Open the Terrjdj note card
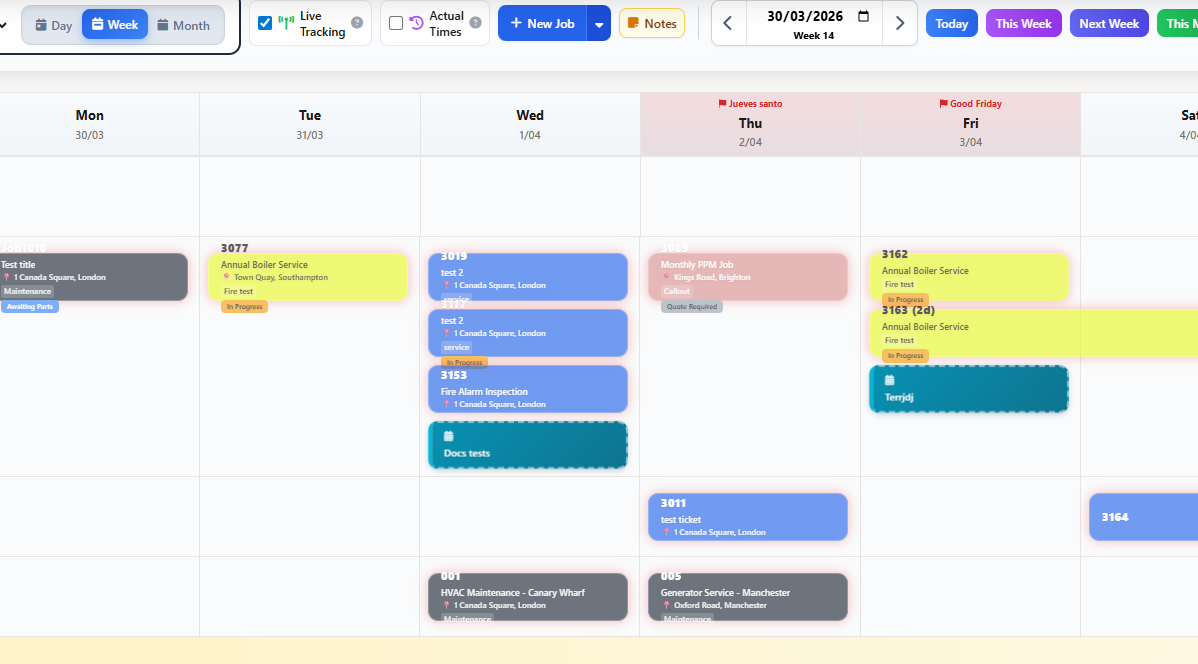 969,389
